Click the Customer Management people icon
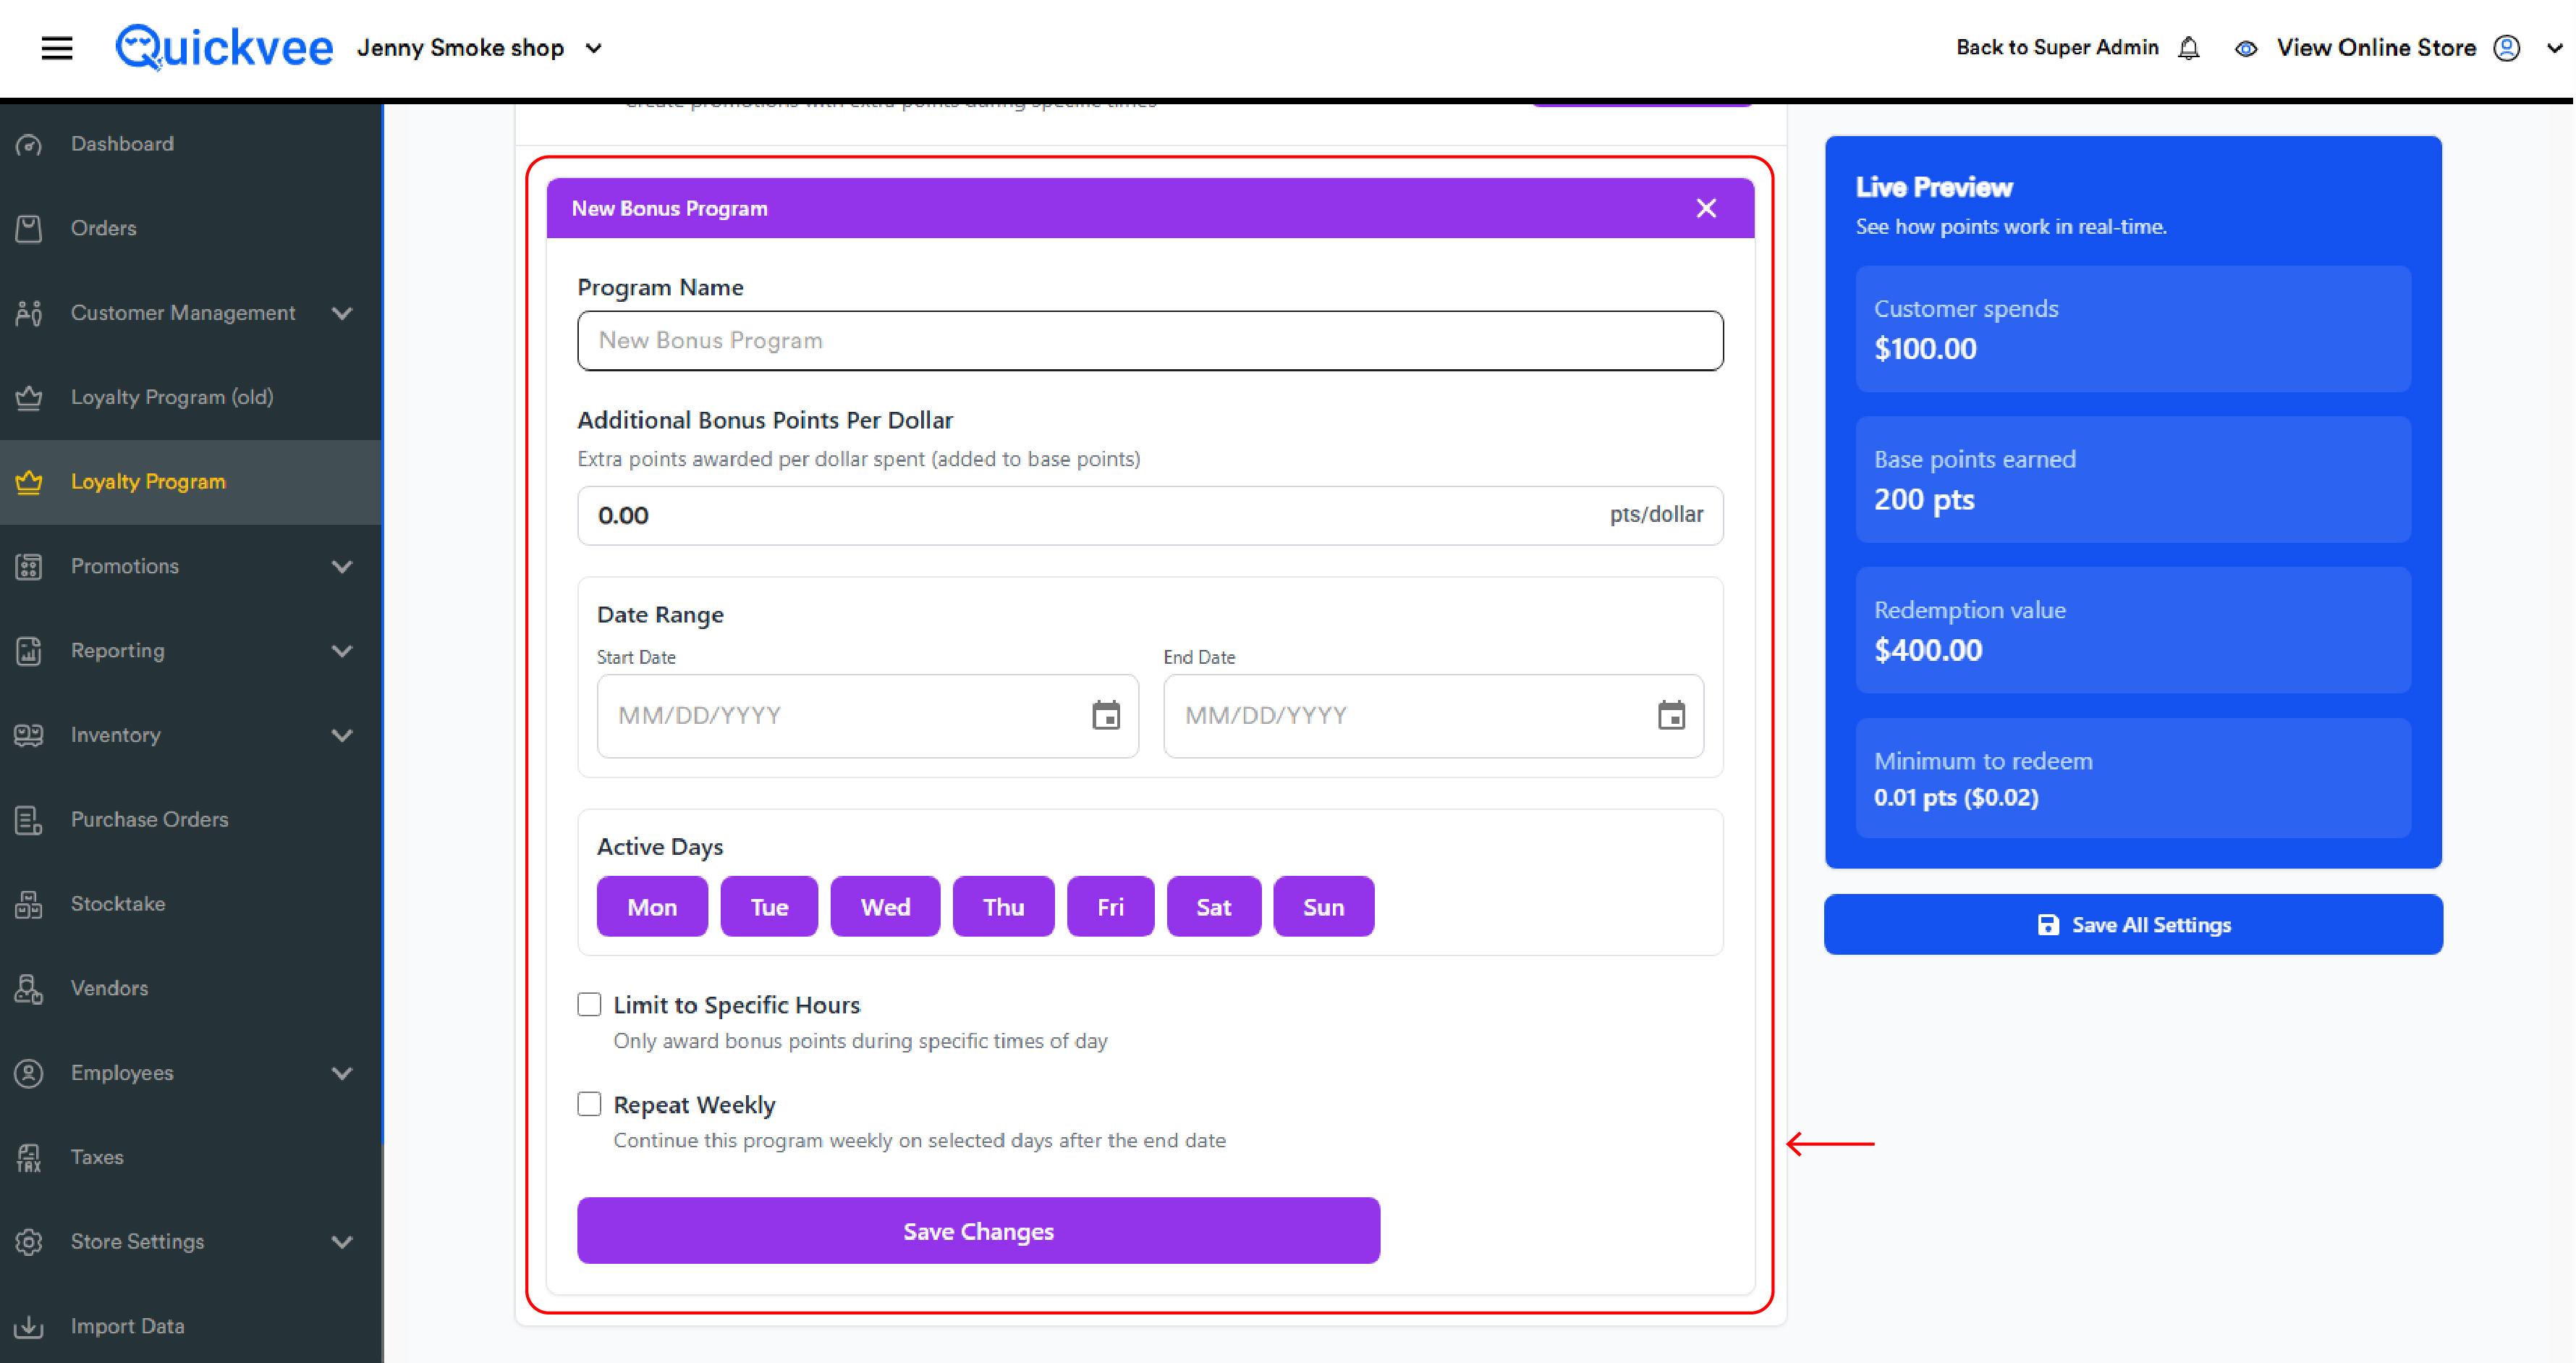The image size is (2576, 1363). coord(29,313)
